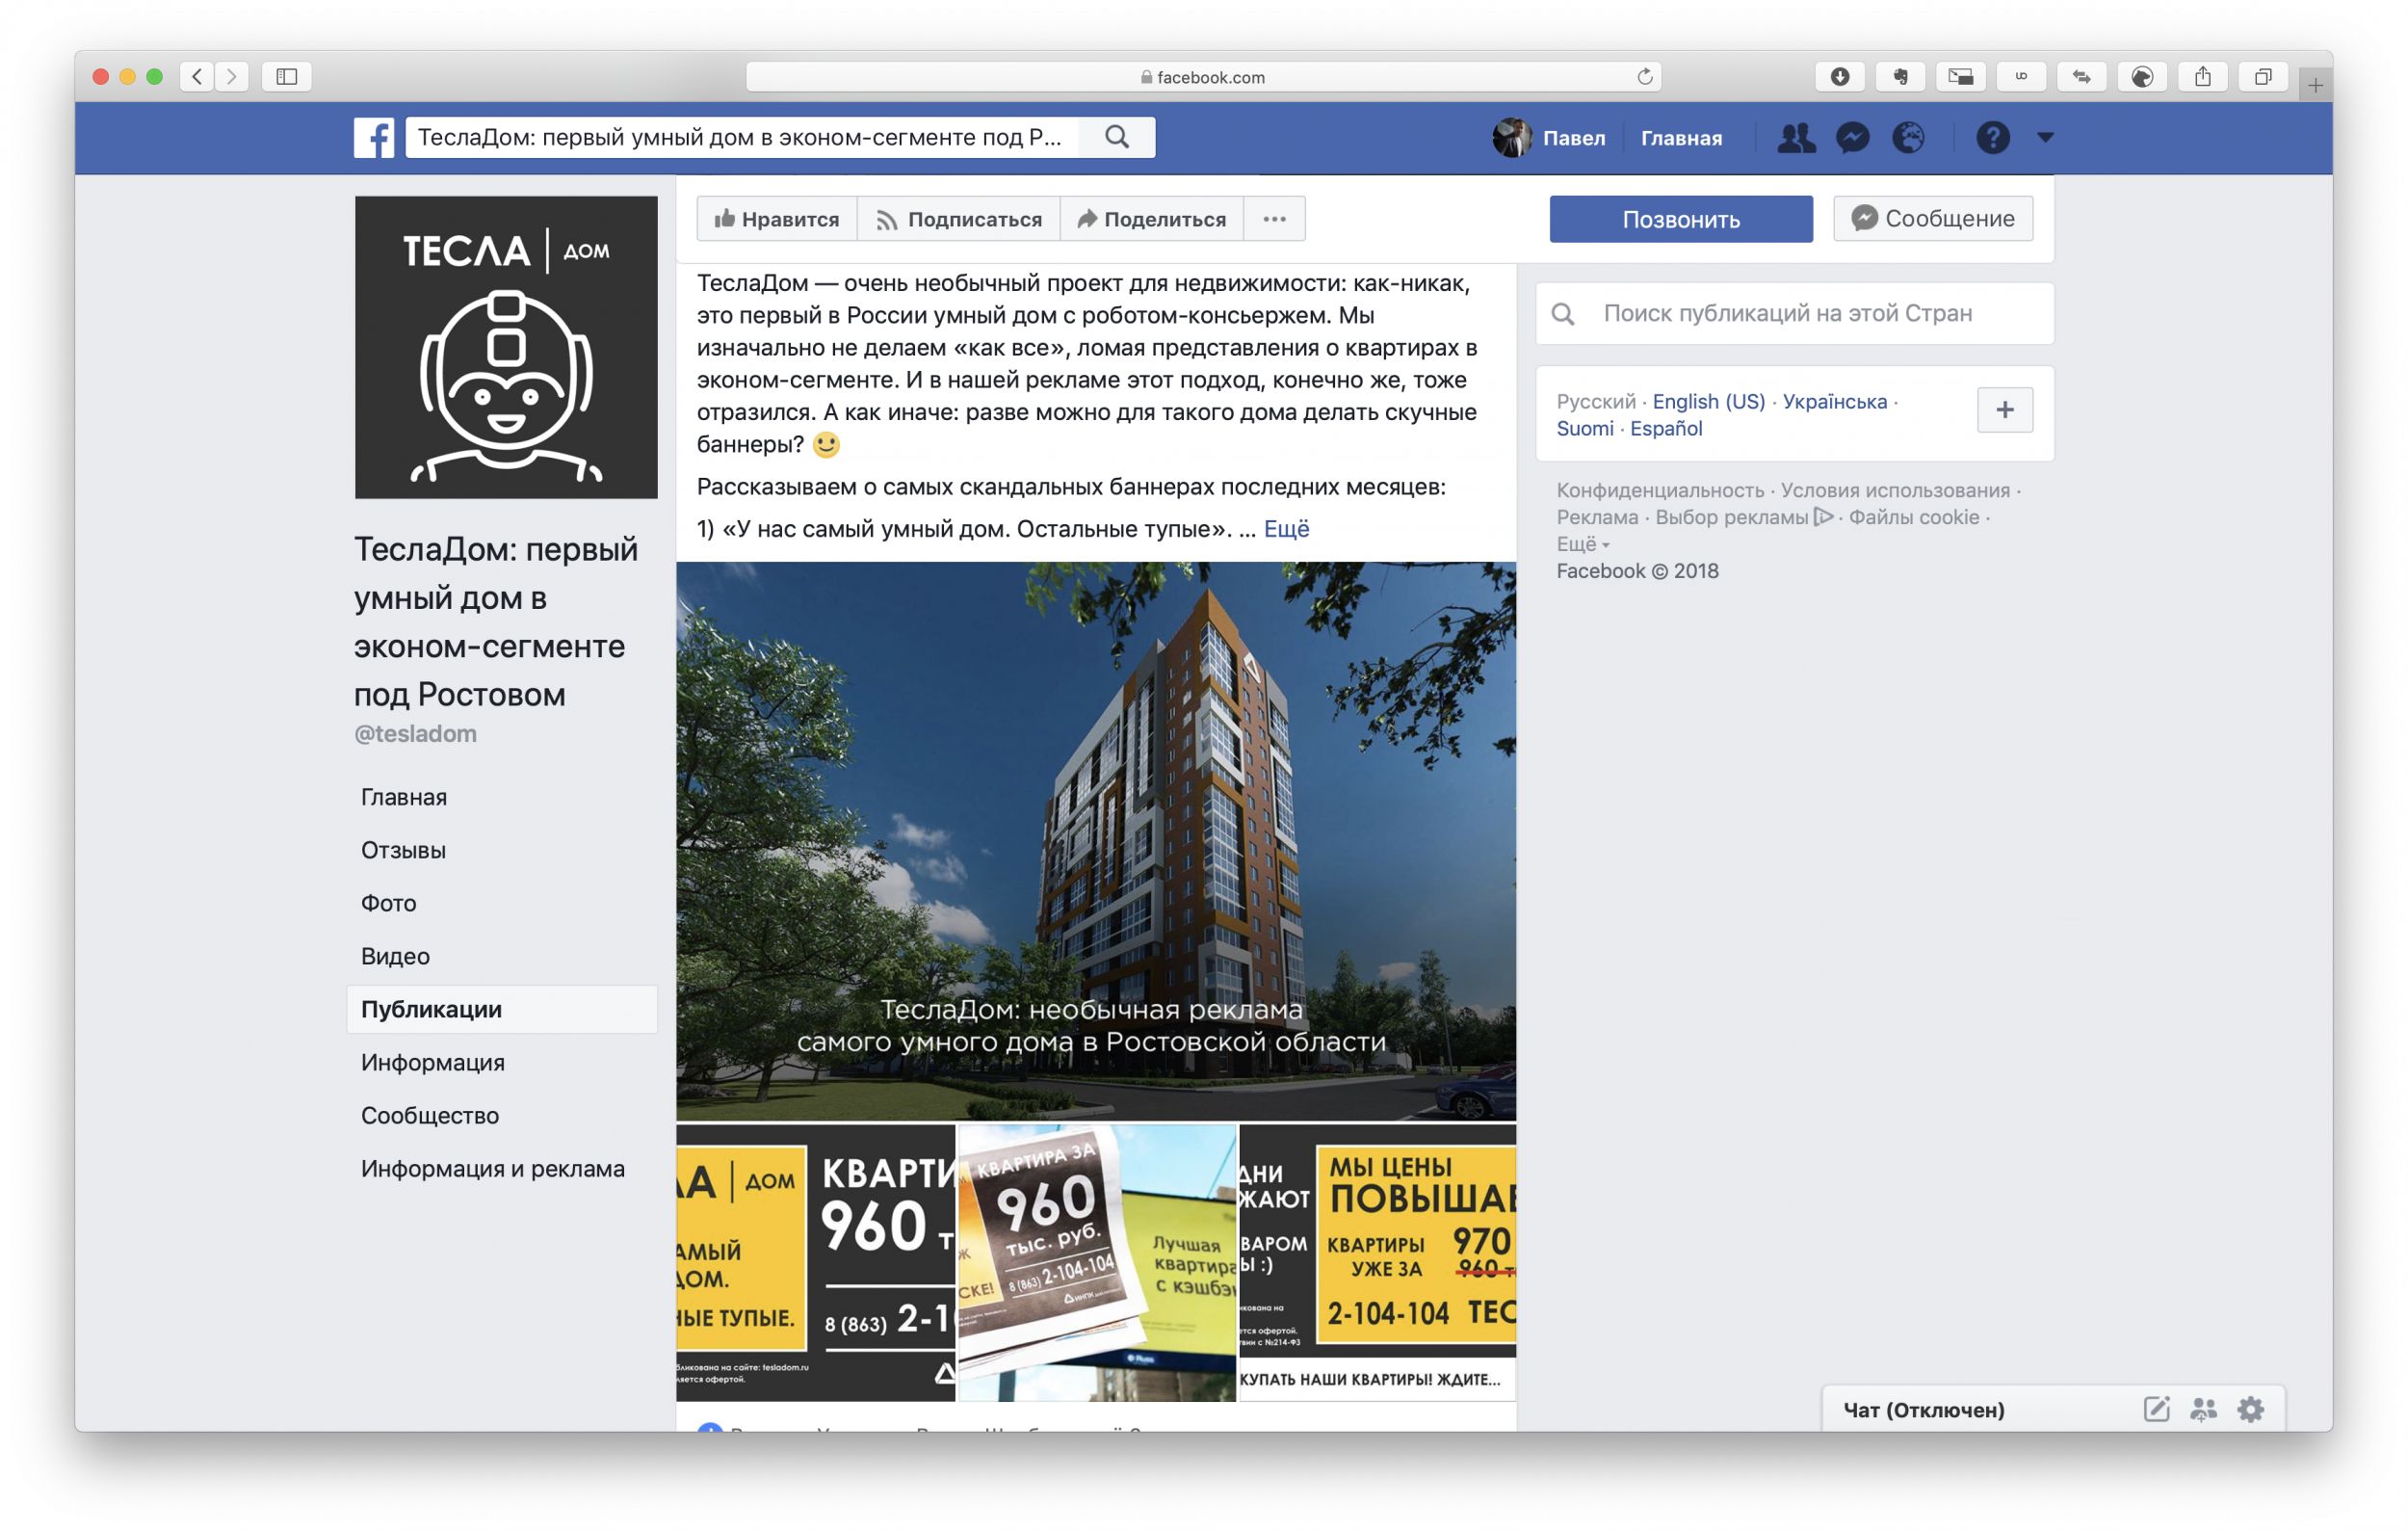
Task: Expand the account dropdown arrow
Action: pyautogui.click(x=2046, y=137)
